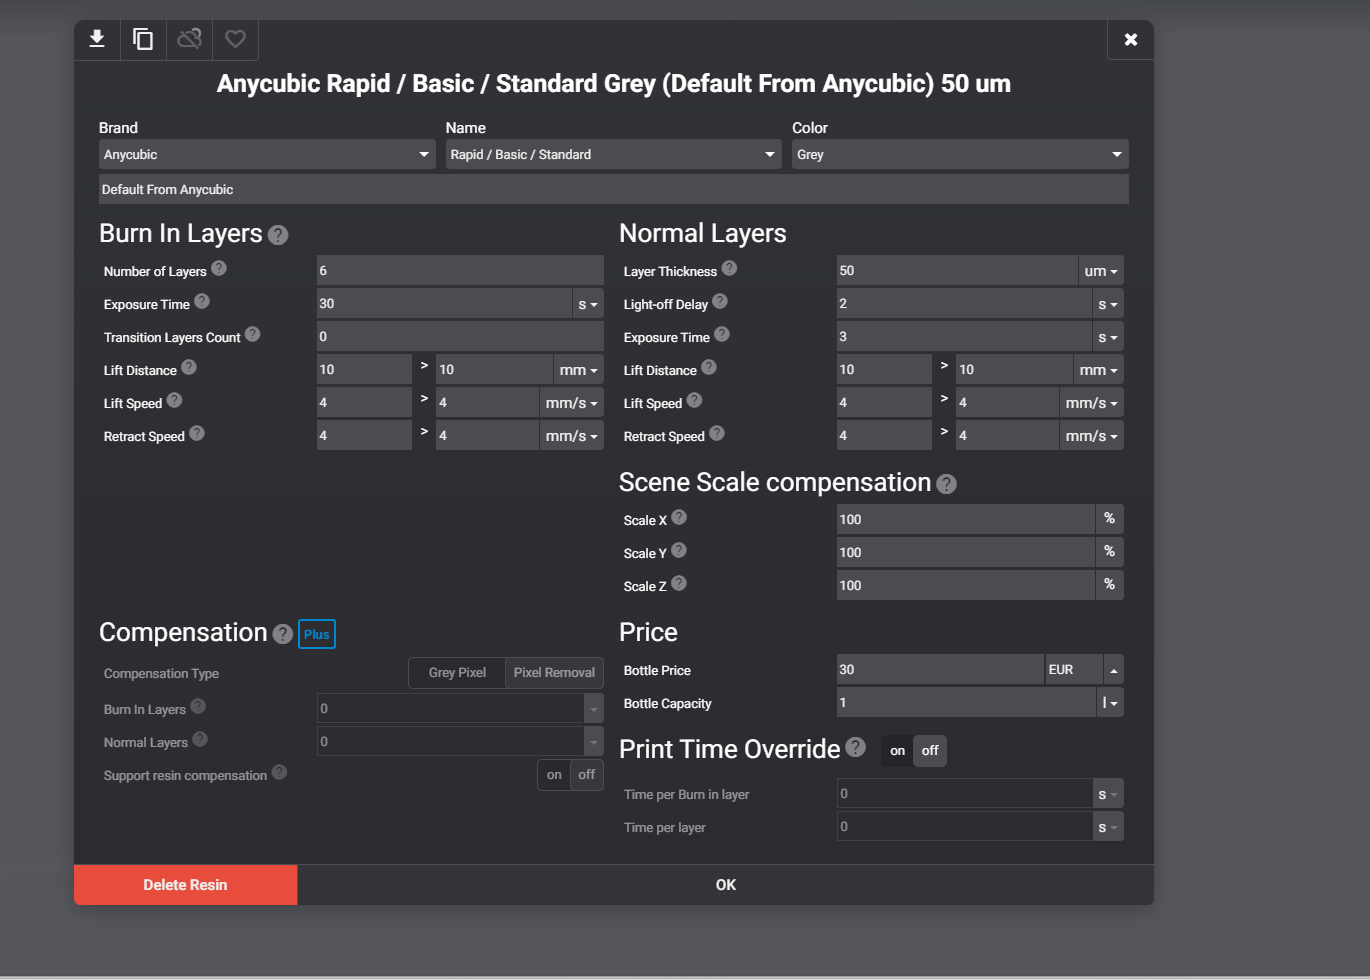Screen dimensions: 1370x980
Task: Turn Print Time Override on
Action: point(897,751)
